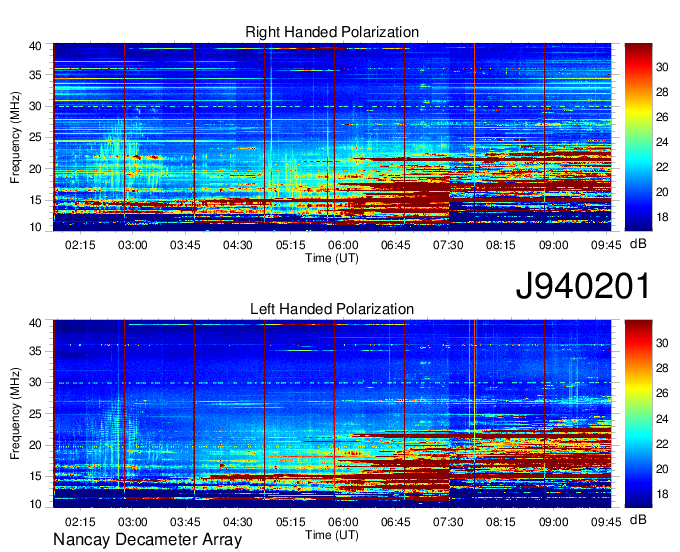Click the 03:45 time tick on Left Handed plot
The height and width of the screenshot is (552, 680).
(x=185, y=522)
